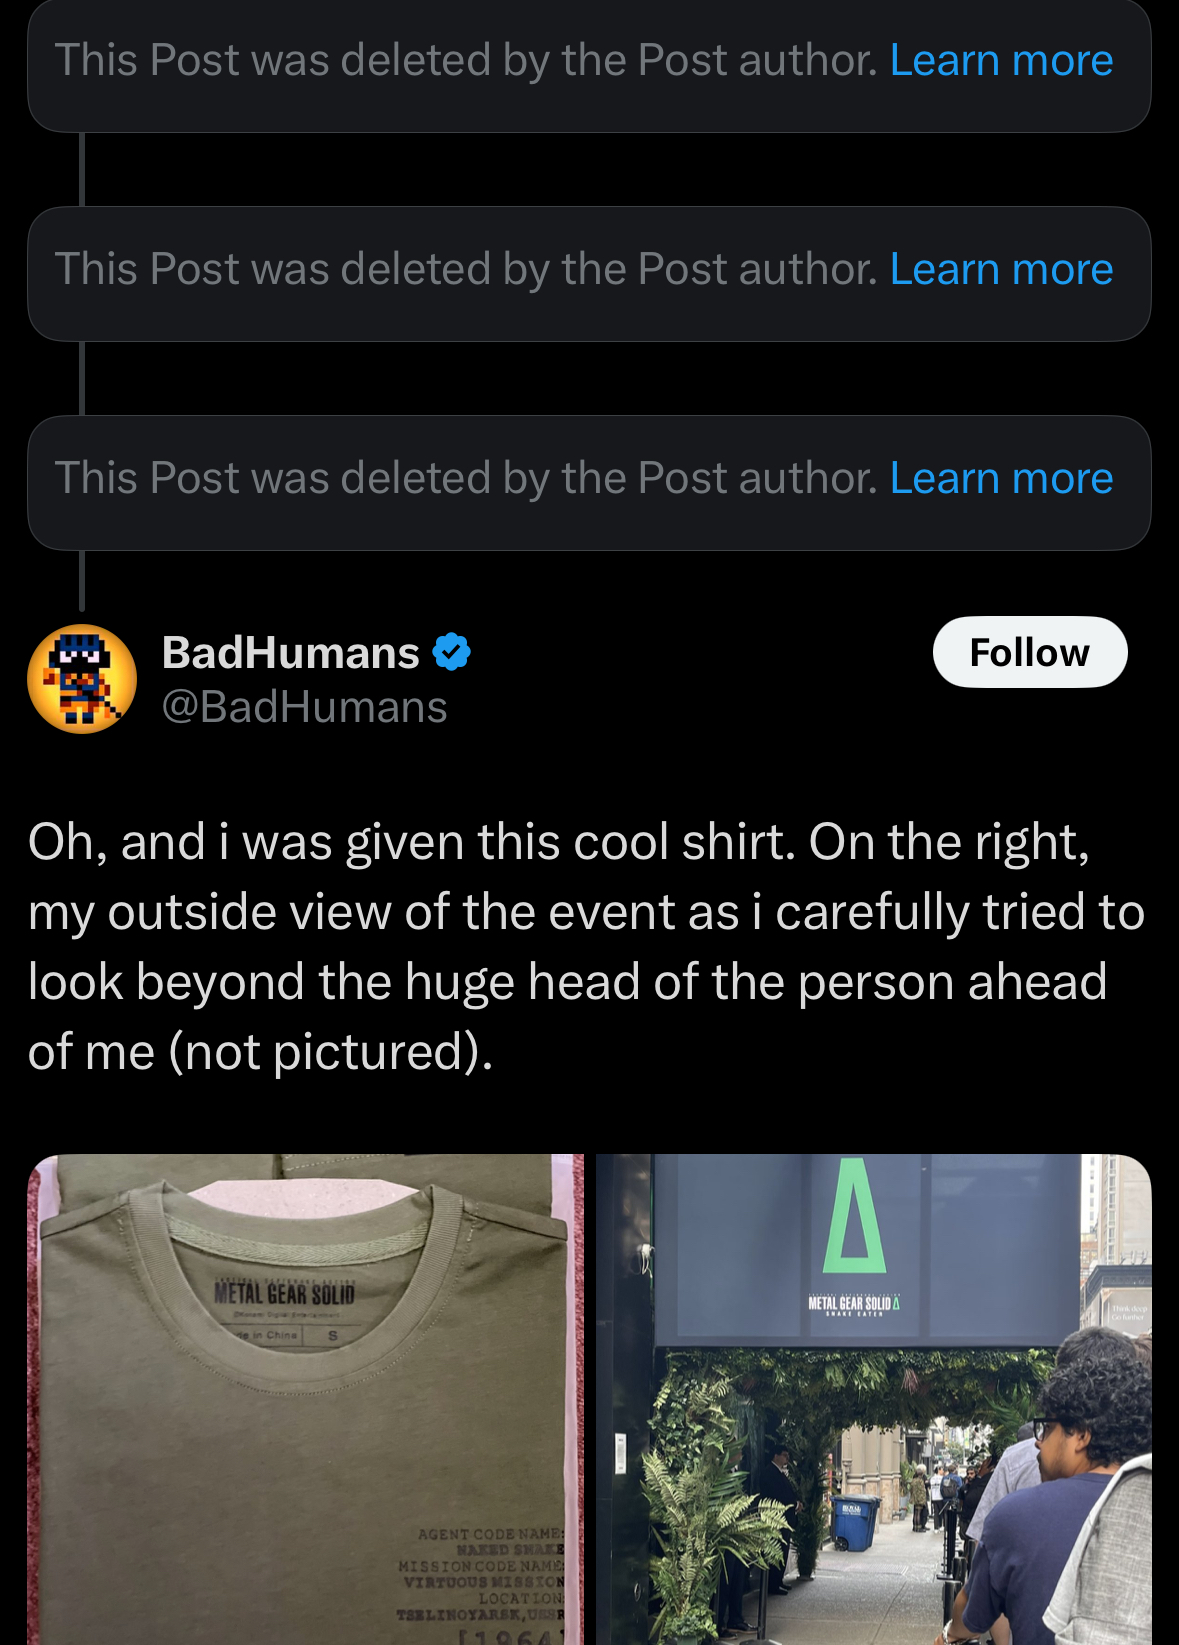This screenshot has height=1645, width=1179.
Task: Tap the topmost deleted post notice text
Action: pos(466,60)
